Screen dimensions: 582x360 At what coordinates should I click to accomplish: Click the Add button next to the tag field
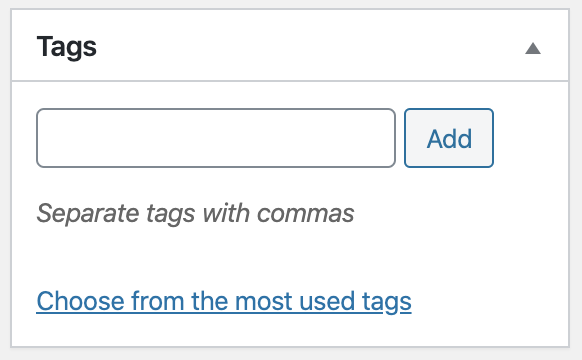pyautogui.click(x=449, y=138)
